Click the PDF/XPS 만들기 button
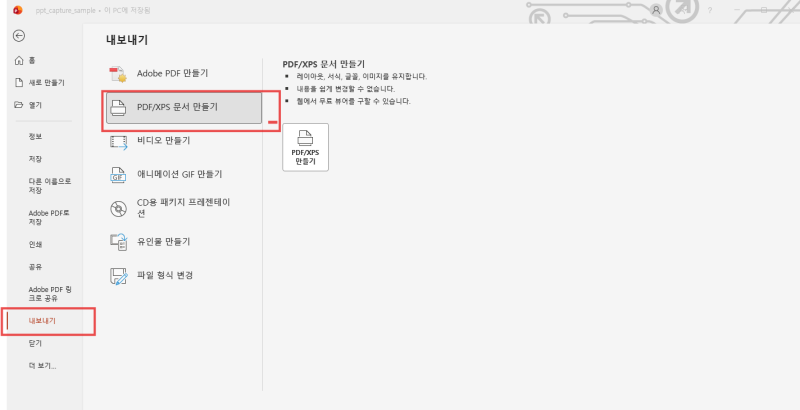 (306, 147)
